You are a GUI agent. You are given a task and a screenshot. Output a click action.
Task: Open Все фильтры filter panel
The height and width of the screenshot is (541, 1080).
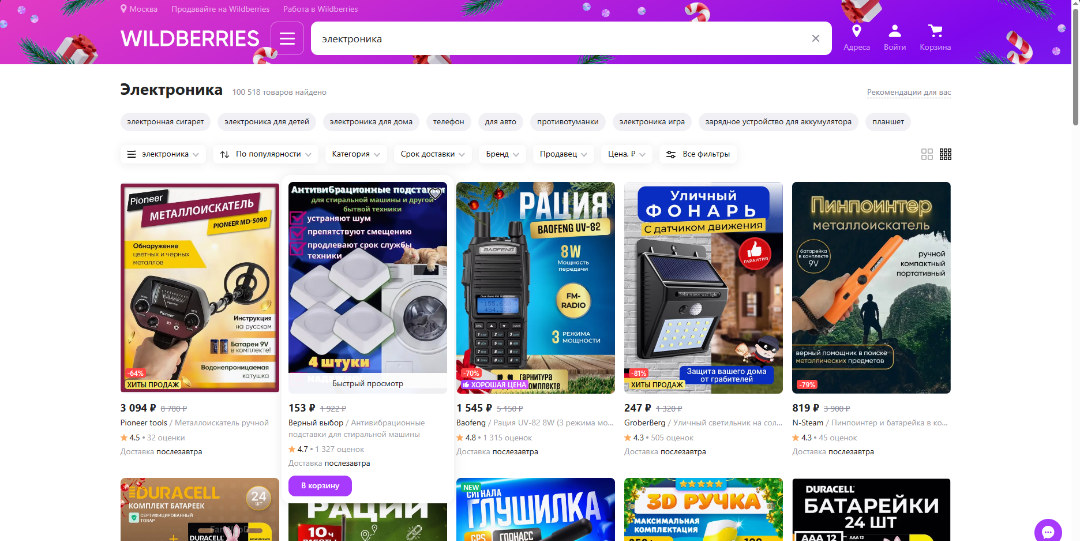pos(700,154)
